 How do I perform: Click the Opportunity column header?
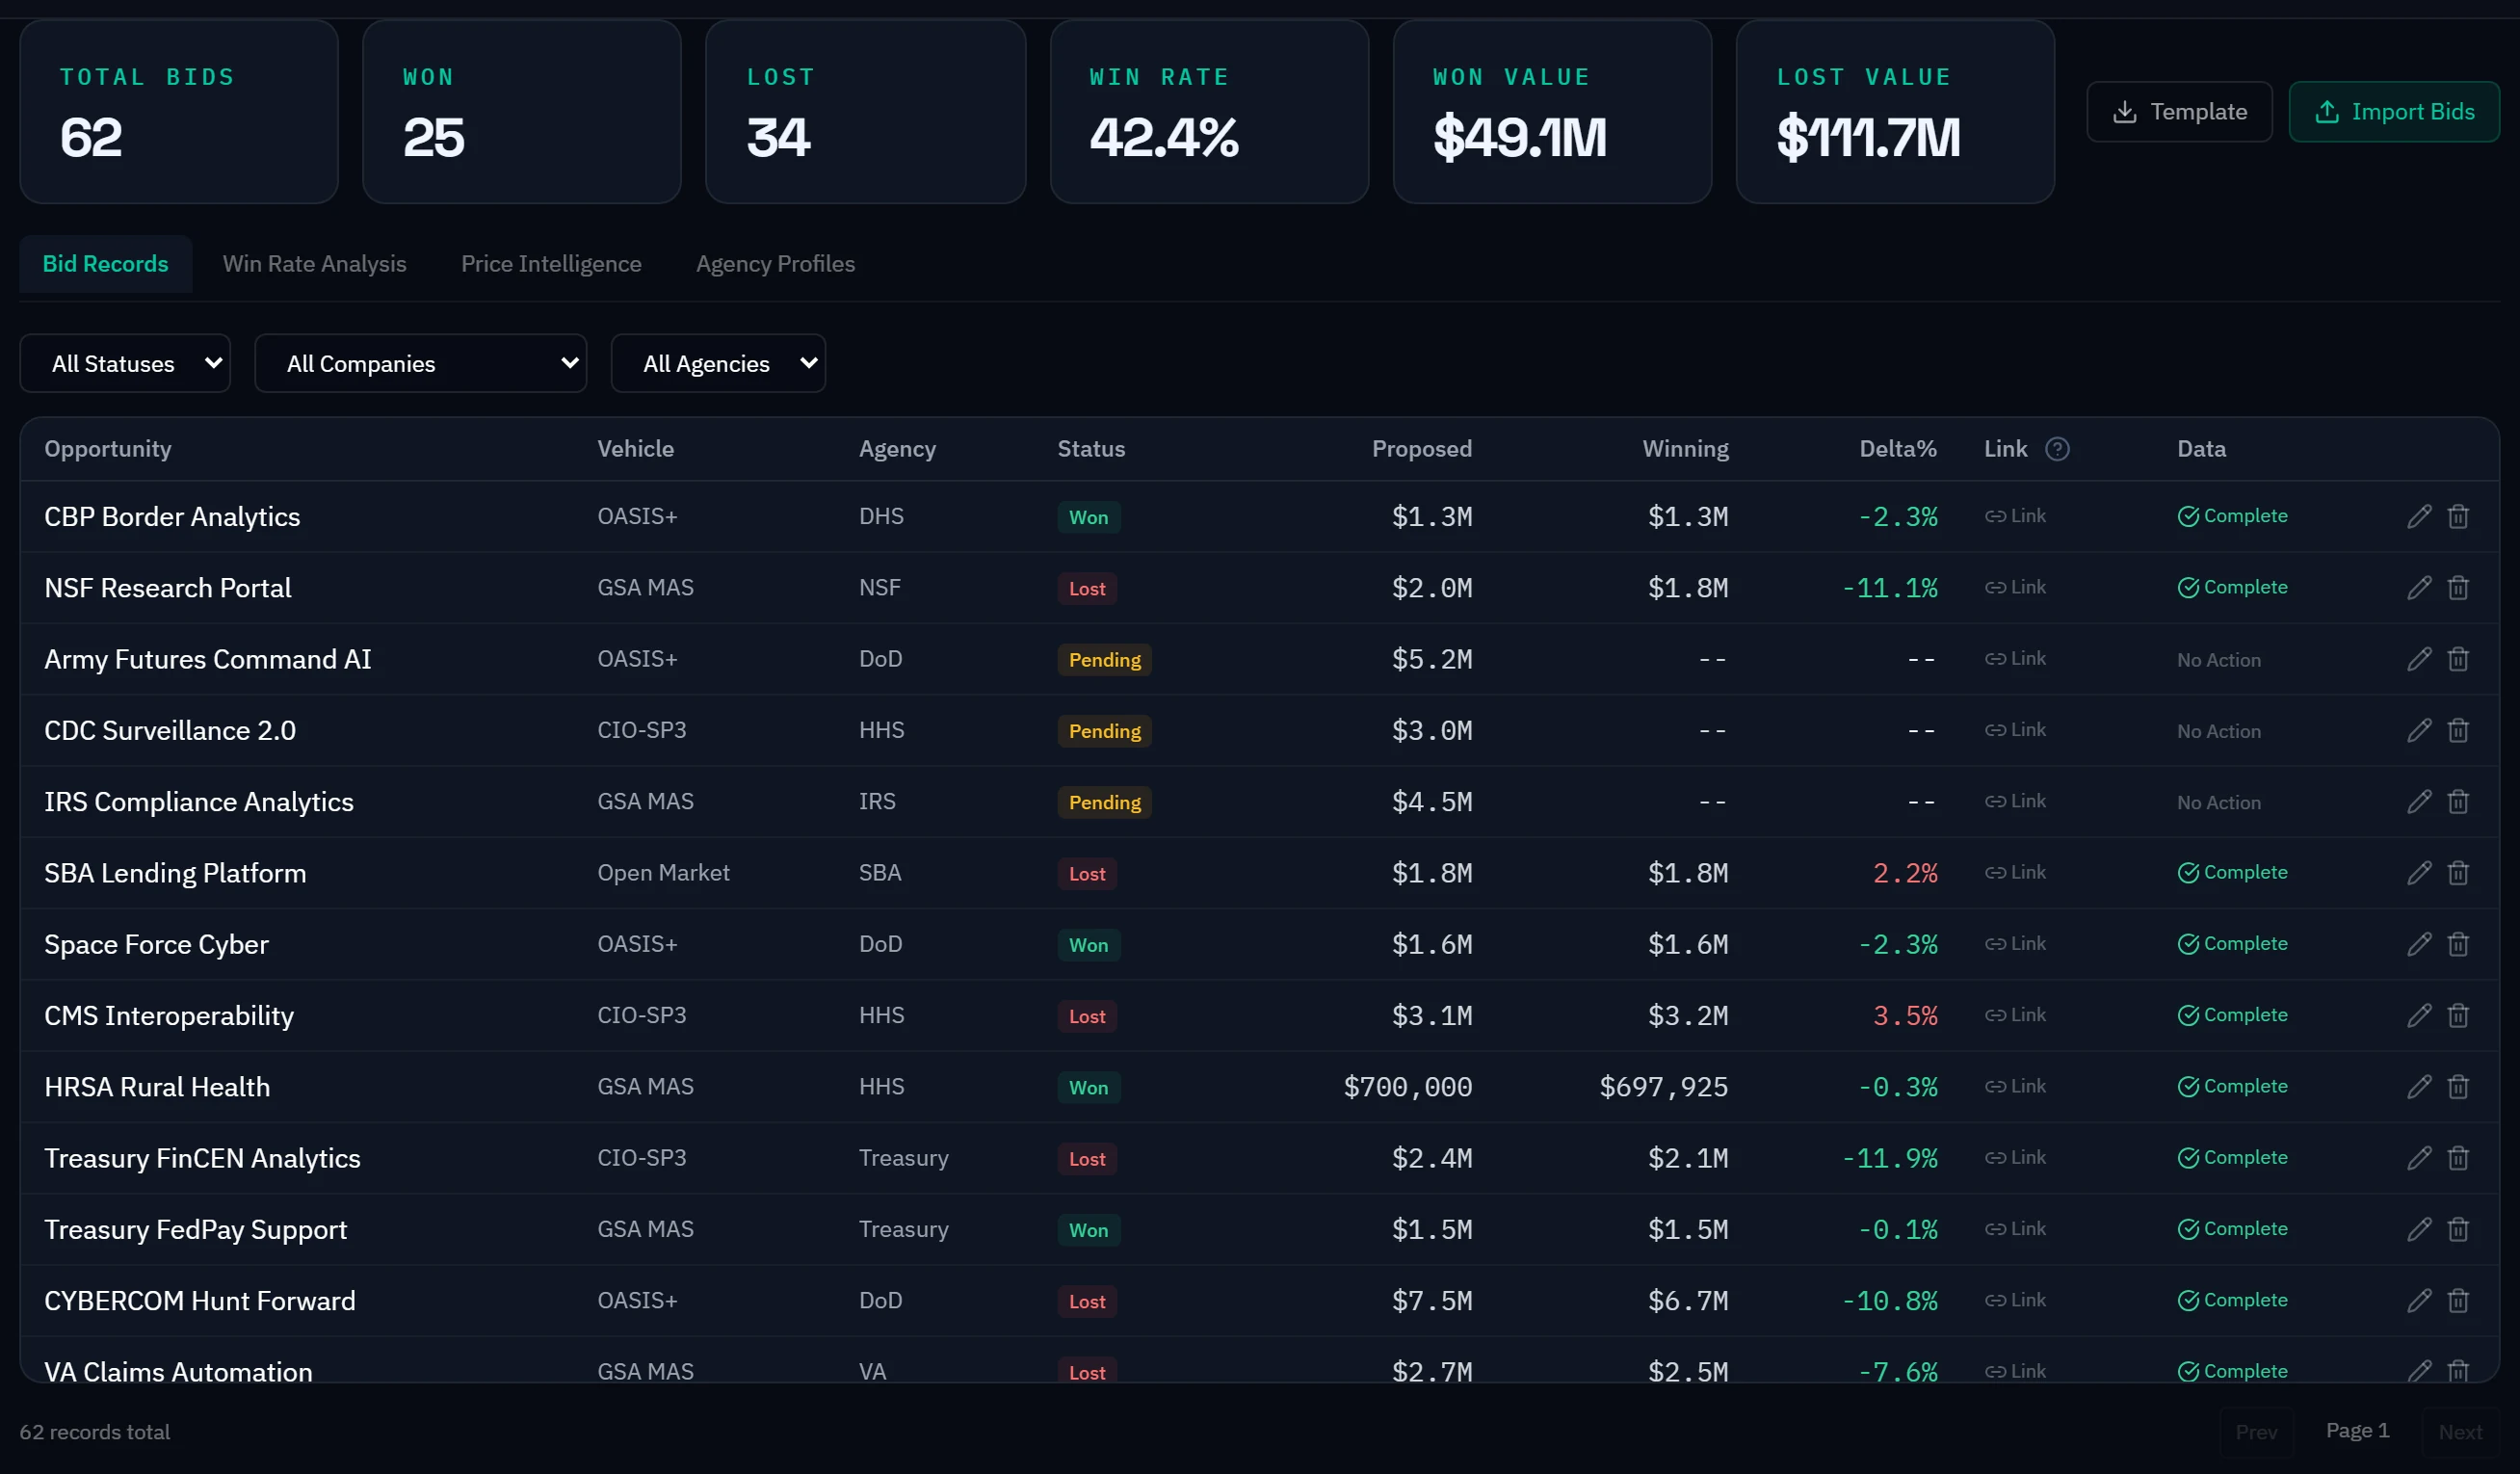[108, 449]
